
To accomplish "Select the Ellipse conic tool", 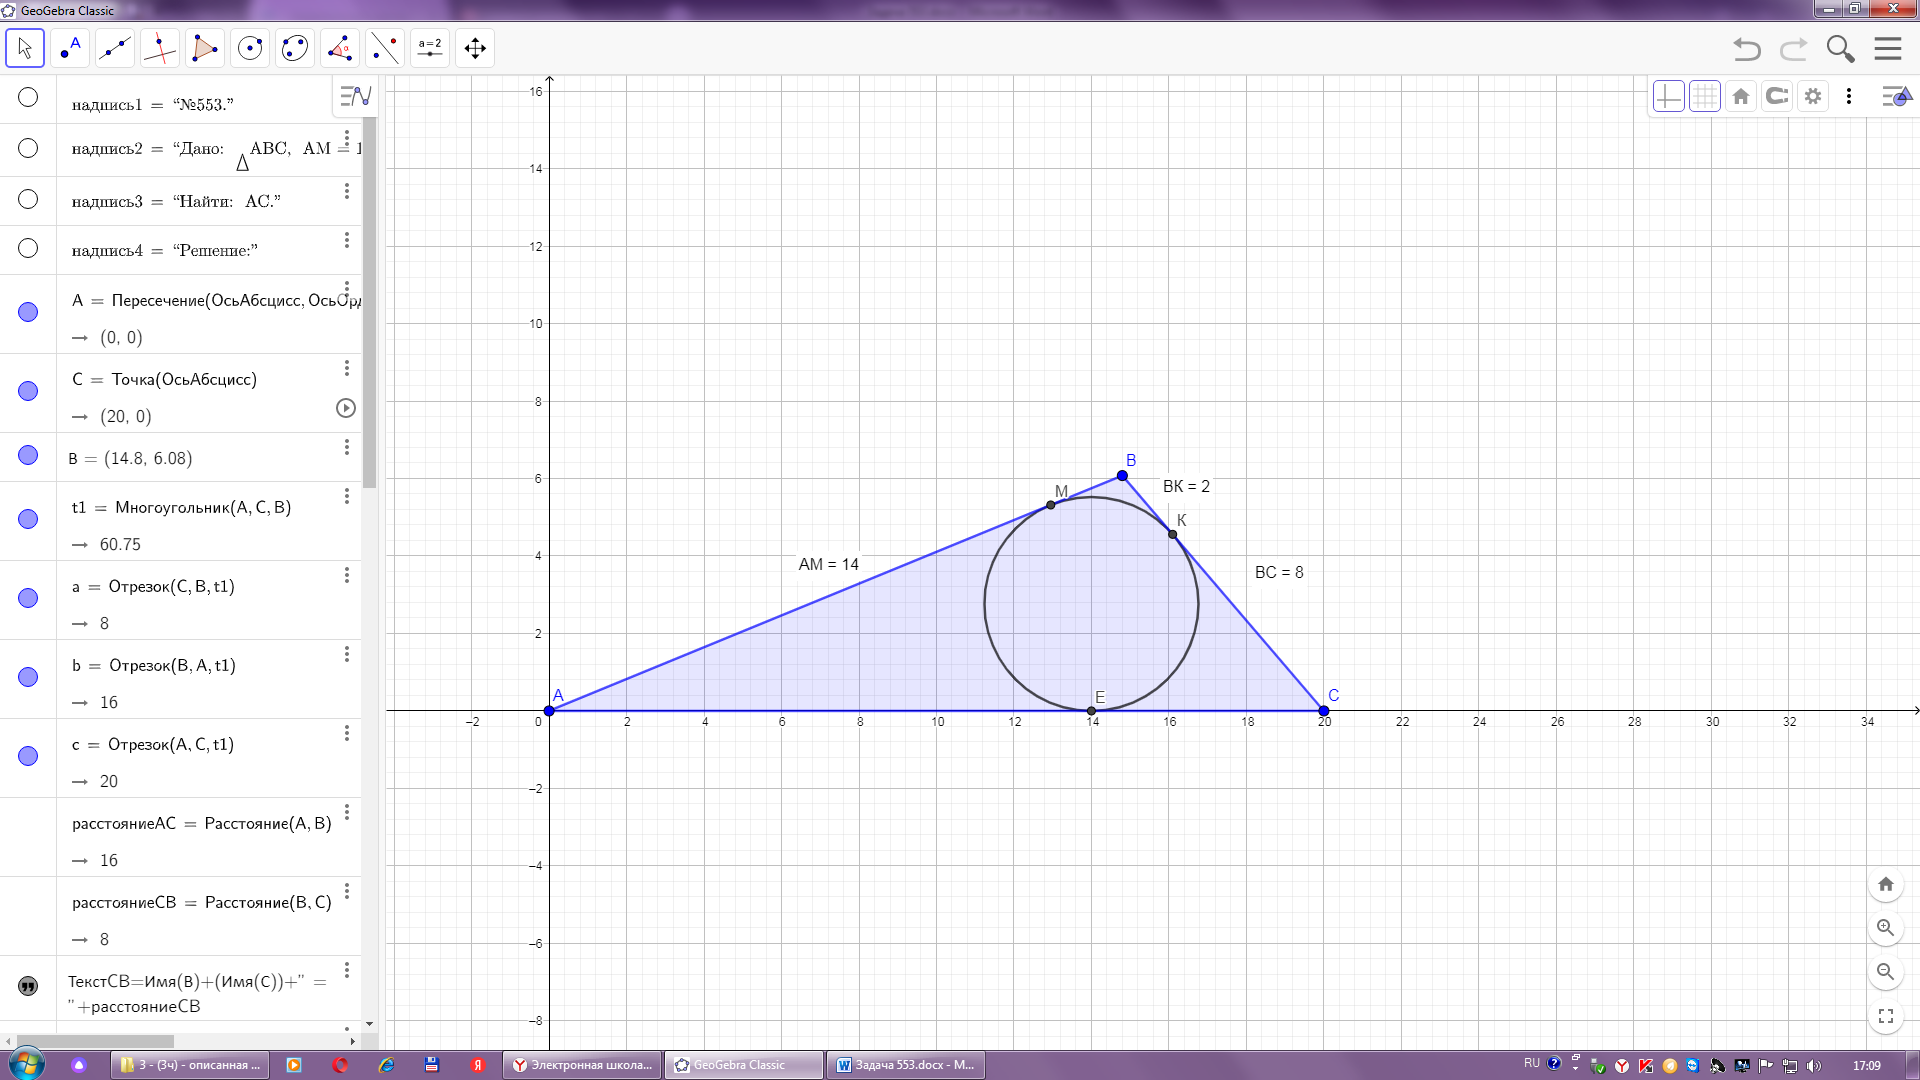I will [x=295, y=48].
